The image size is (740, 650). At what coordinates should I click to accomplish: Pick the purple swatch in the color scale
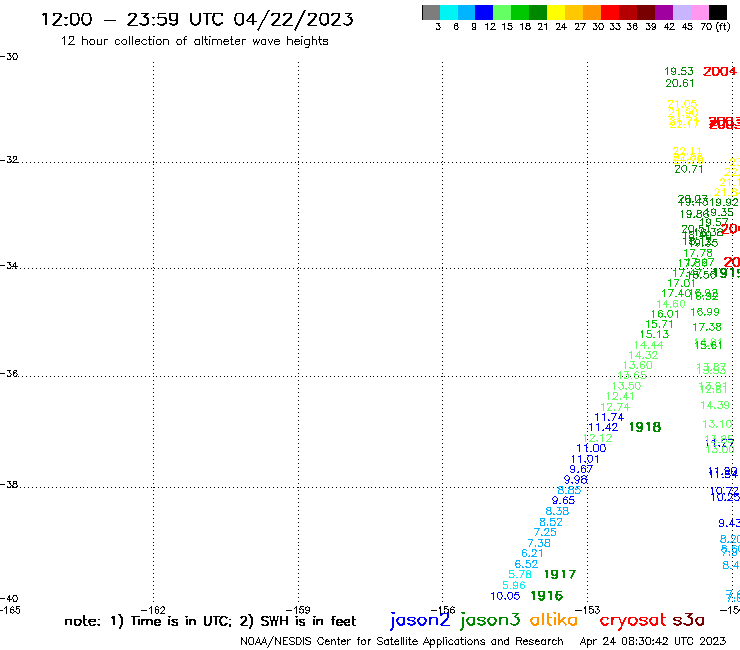[664, 12]
